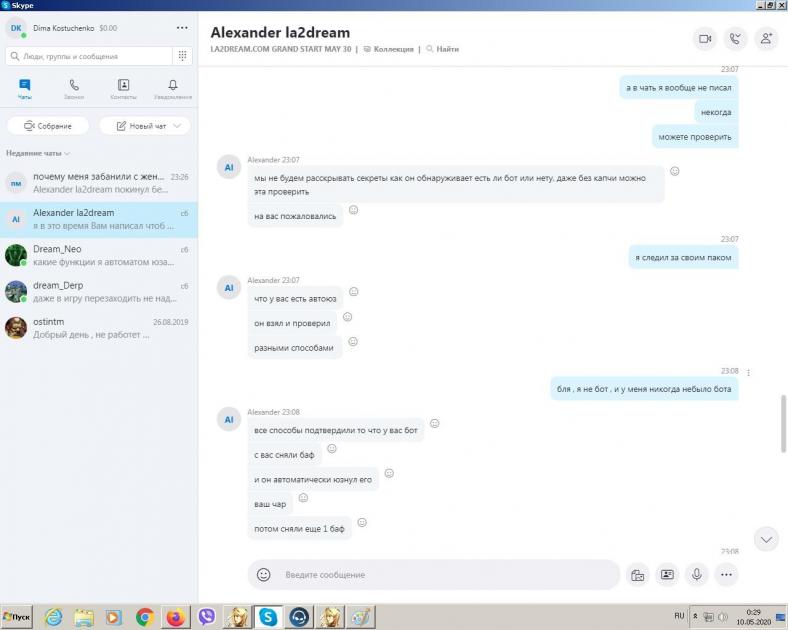Start an audio call from the chat header
Screen dimensions: 788x630
pyautogui.click(x=735, y=39)
